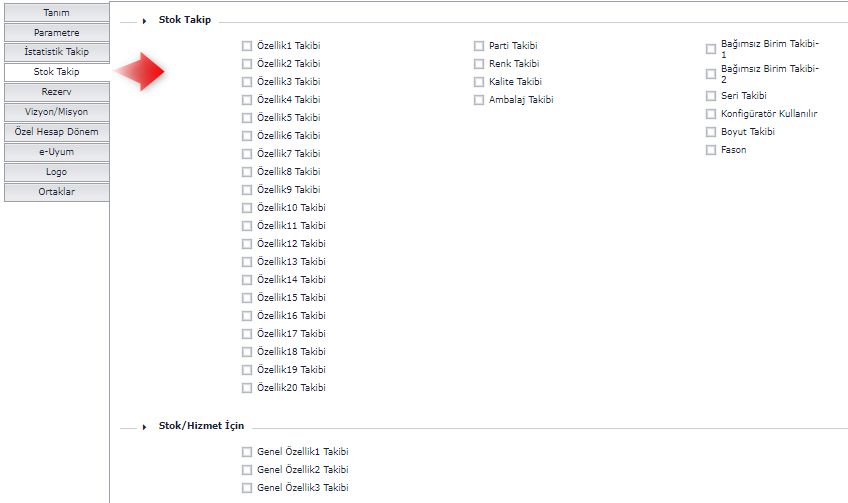The image size is (848, 503).
Task: Tick the Genel Özellik2 Takibi checkbox
Action: pyautogui.click(x=247, y=470)
